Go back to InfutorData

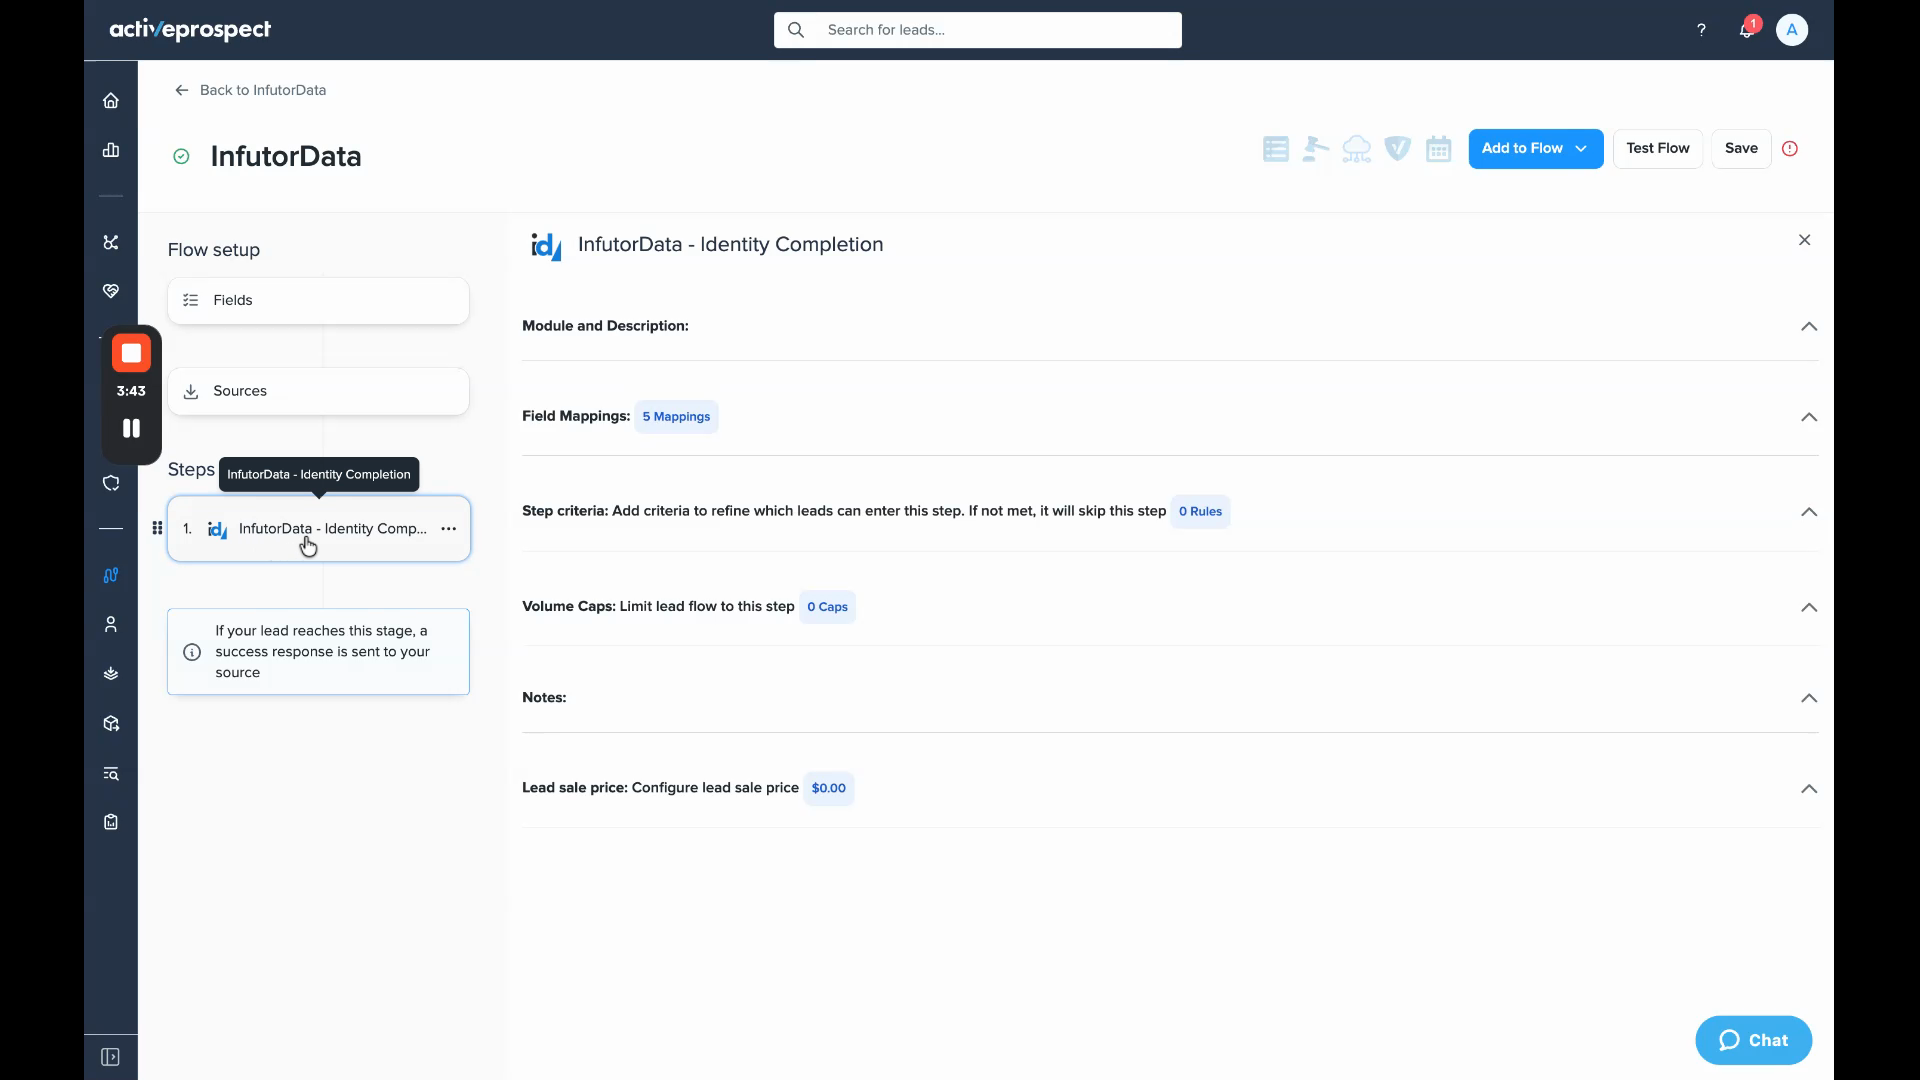point(250,90)
